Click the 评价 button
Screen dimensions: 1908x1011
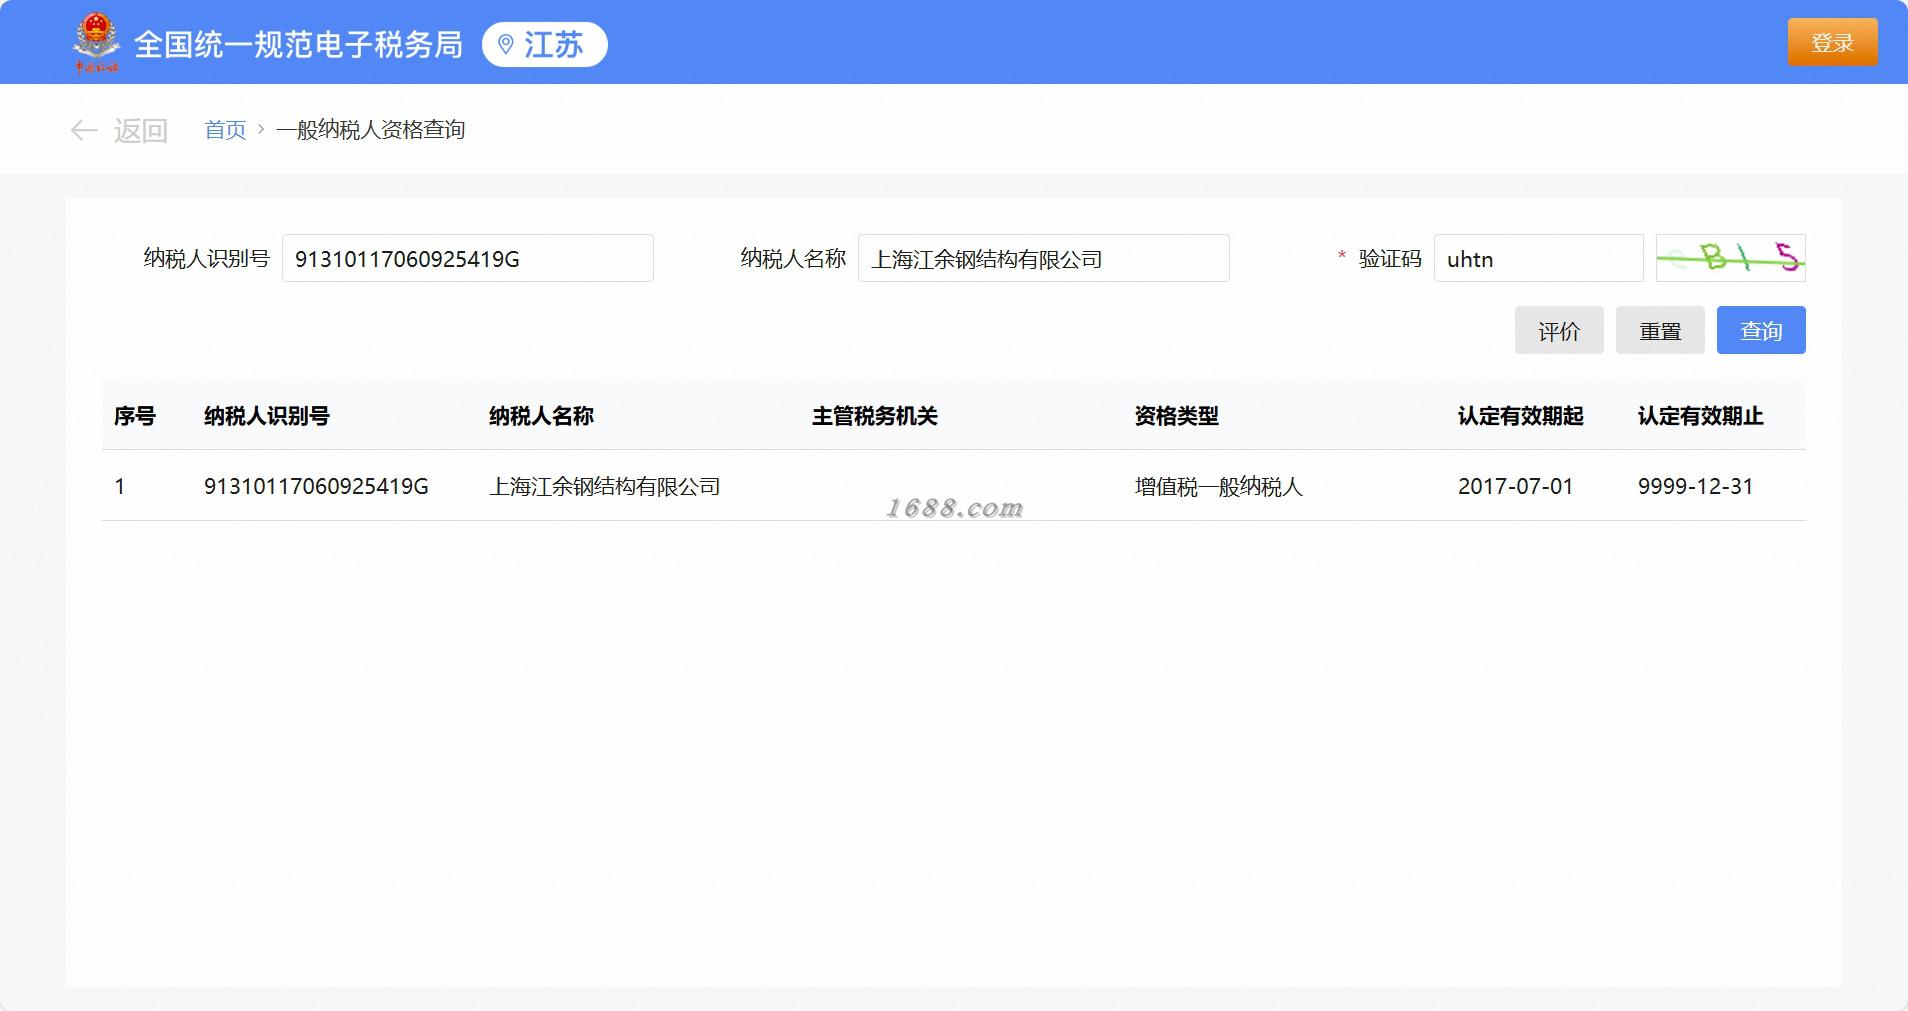(x=1559, y=331)
